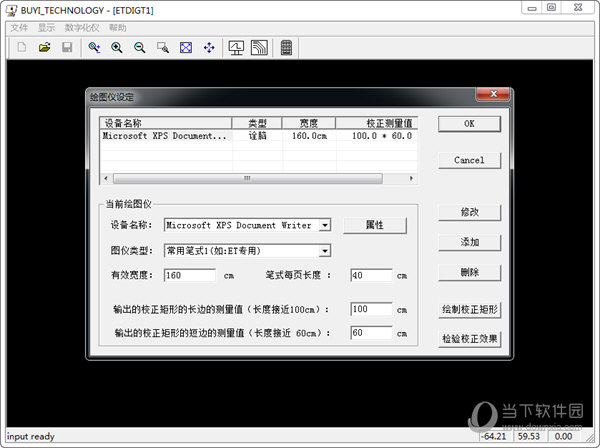The image size is (600, 448).
Task: Click the 添加 button
Action: tap(469, 243)
